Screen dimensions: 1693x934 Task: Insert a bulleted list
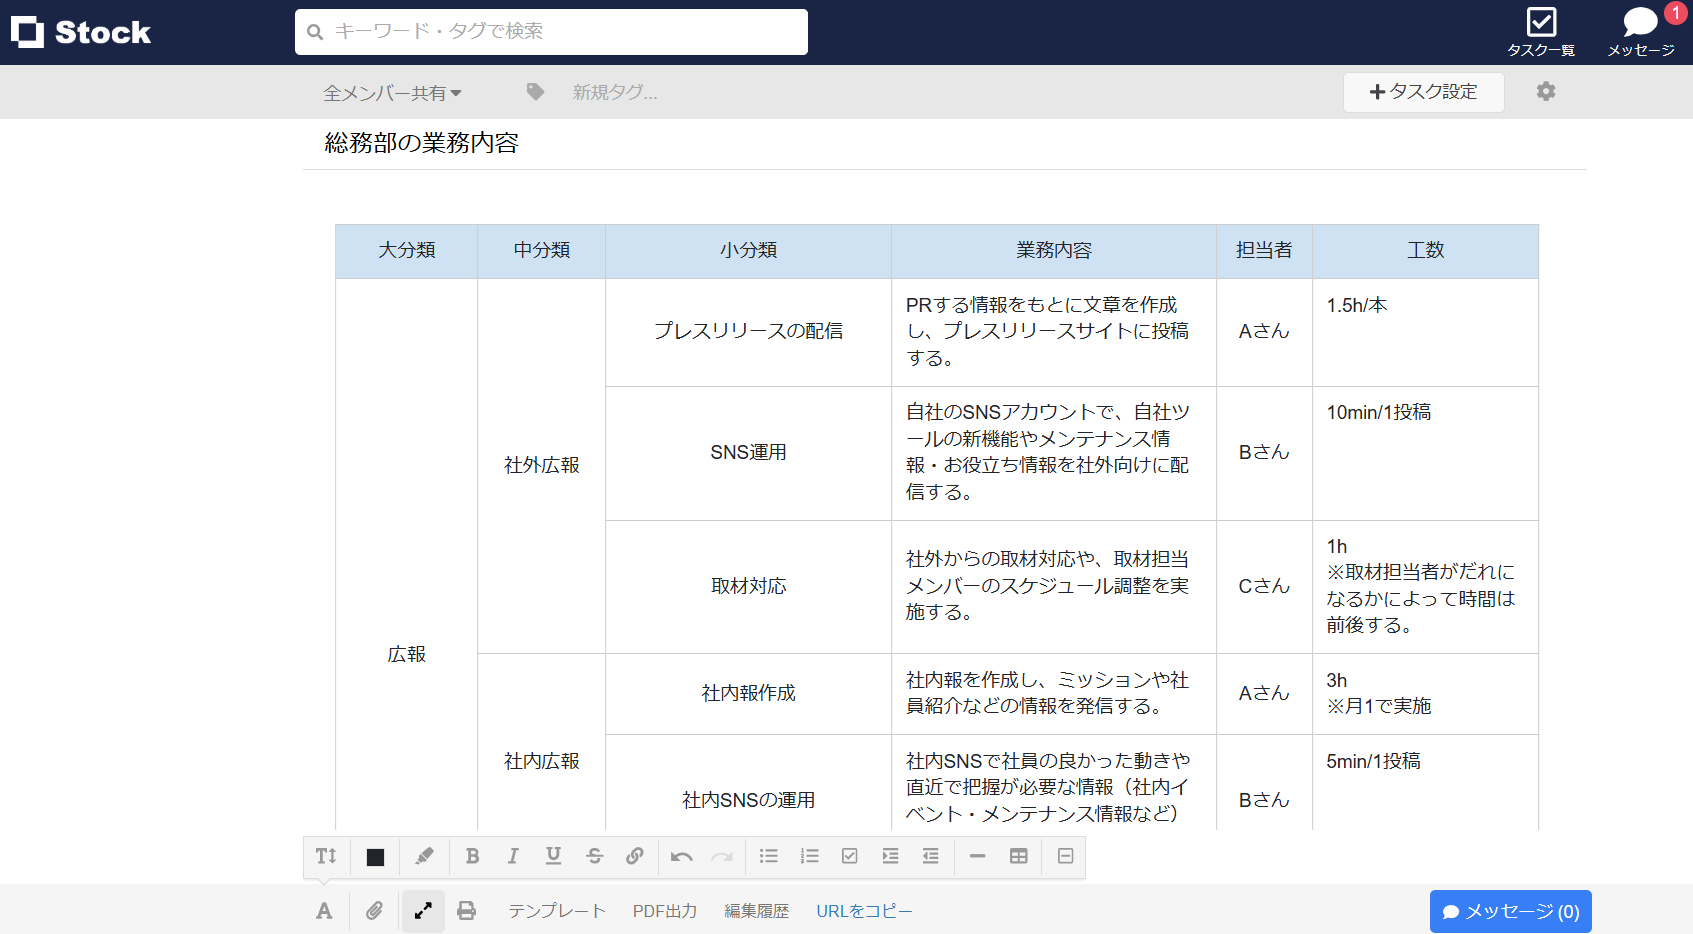769,856
